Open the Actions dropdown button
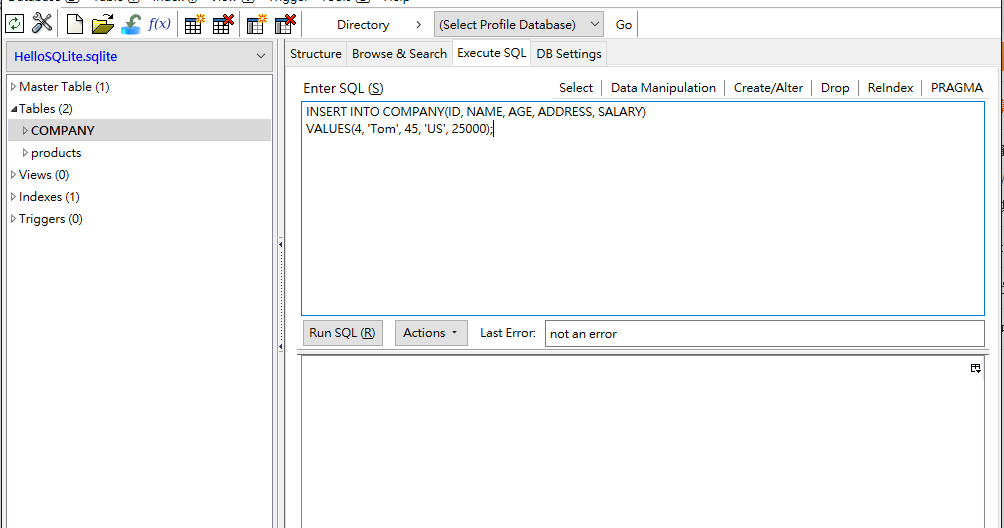The height and width of the screenshot is (528, 1004). pyautogui.click(x=431, y=333)
